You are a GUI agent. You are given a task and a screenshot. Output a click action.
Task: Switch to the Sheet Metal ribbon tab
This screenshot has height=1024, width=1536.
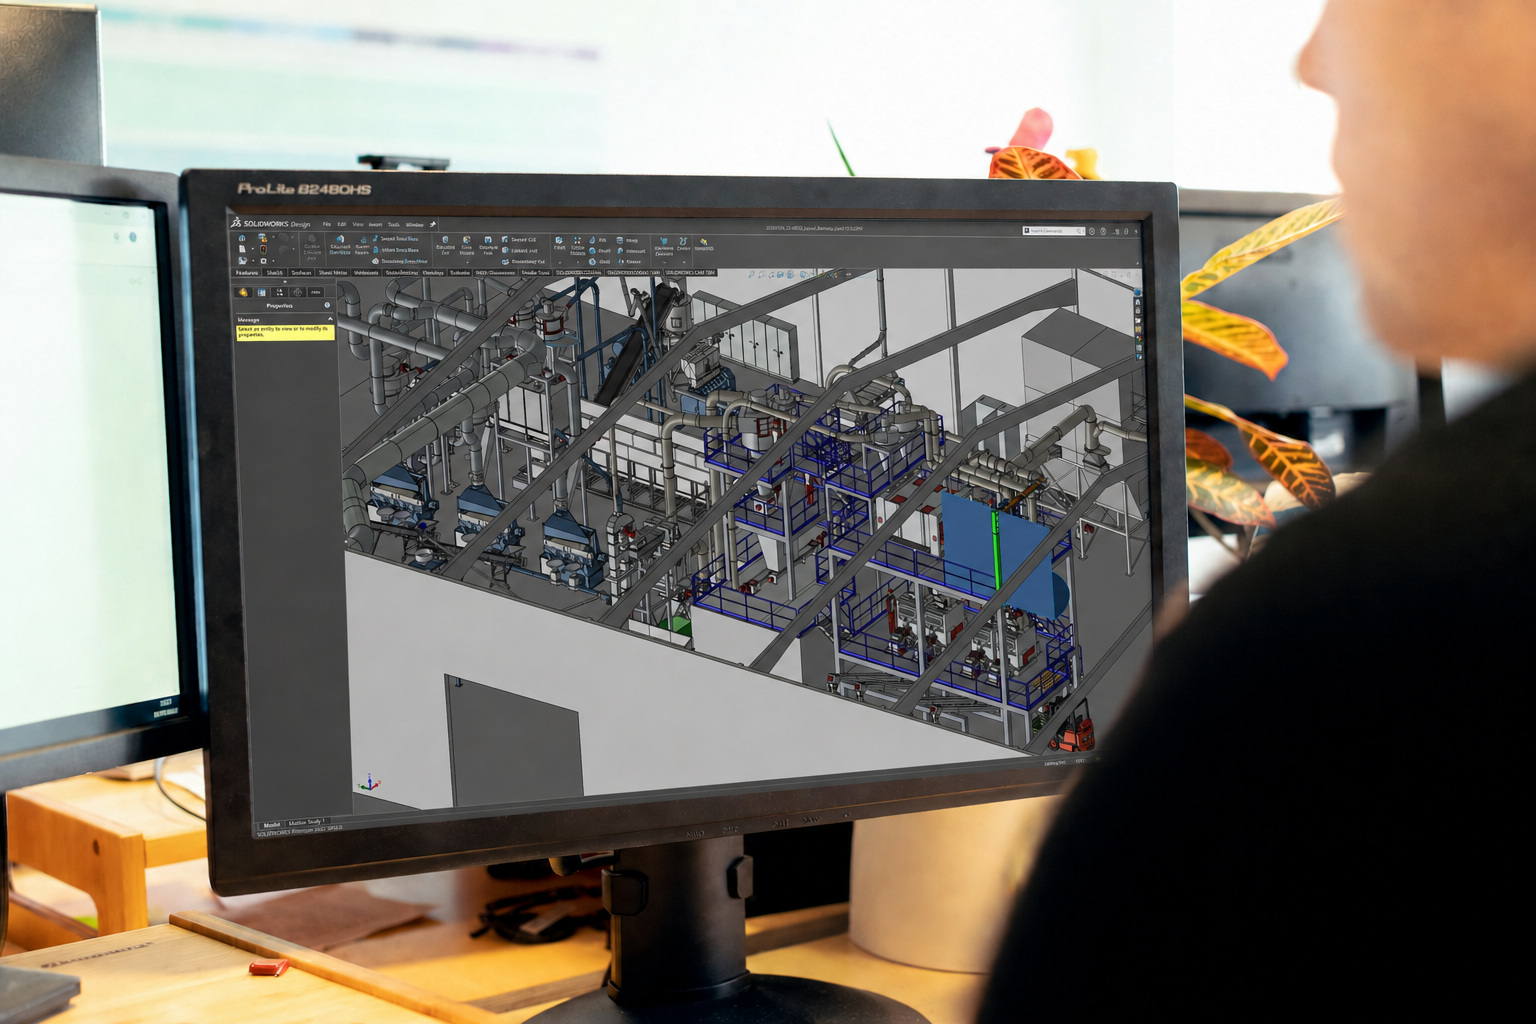click(x=332, y=272)
